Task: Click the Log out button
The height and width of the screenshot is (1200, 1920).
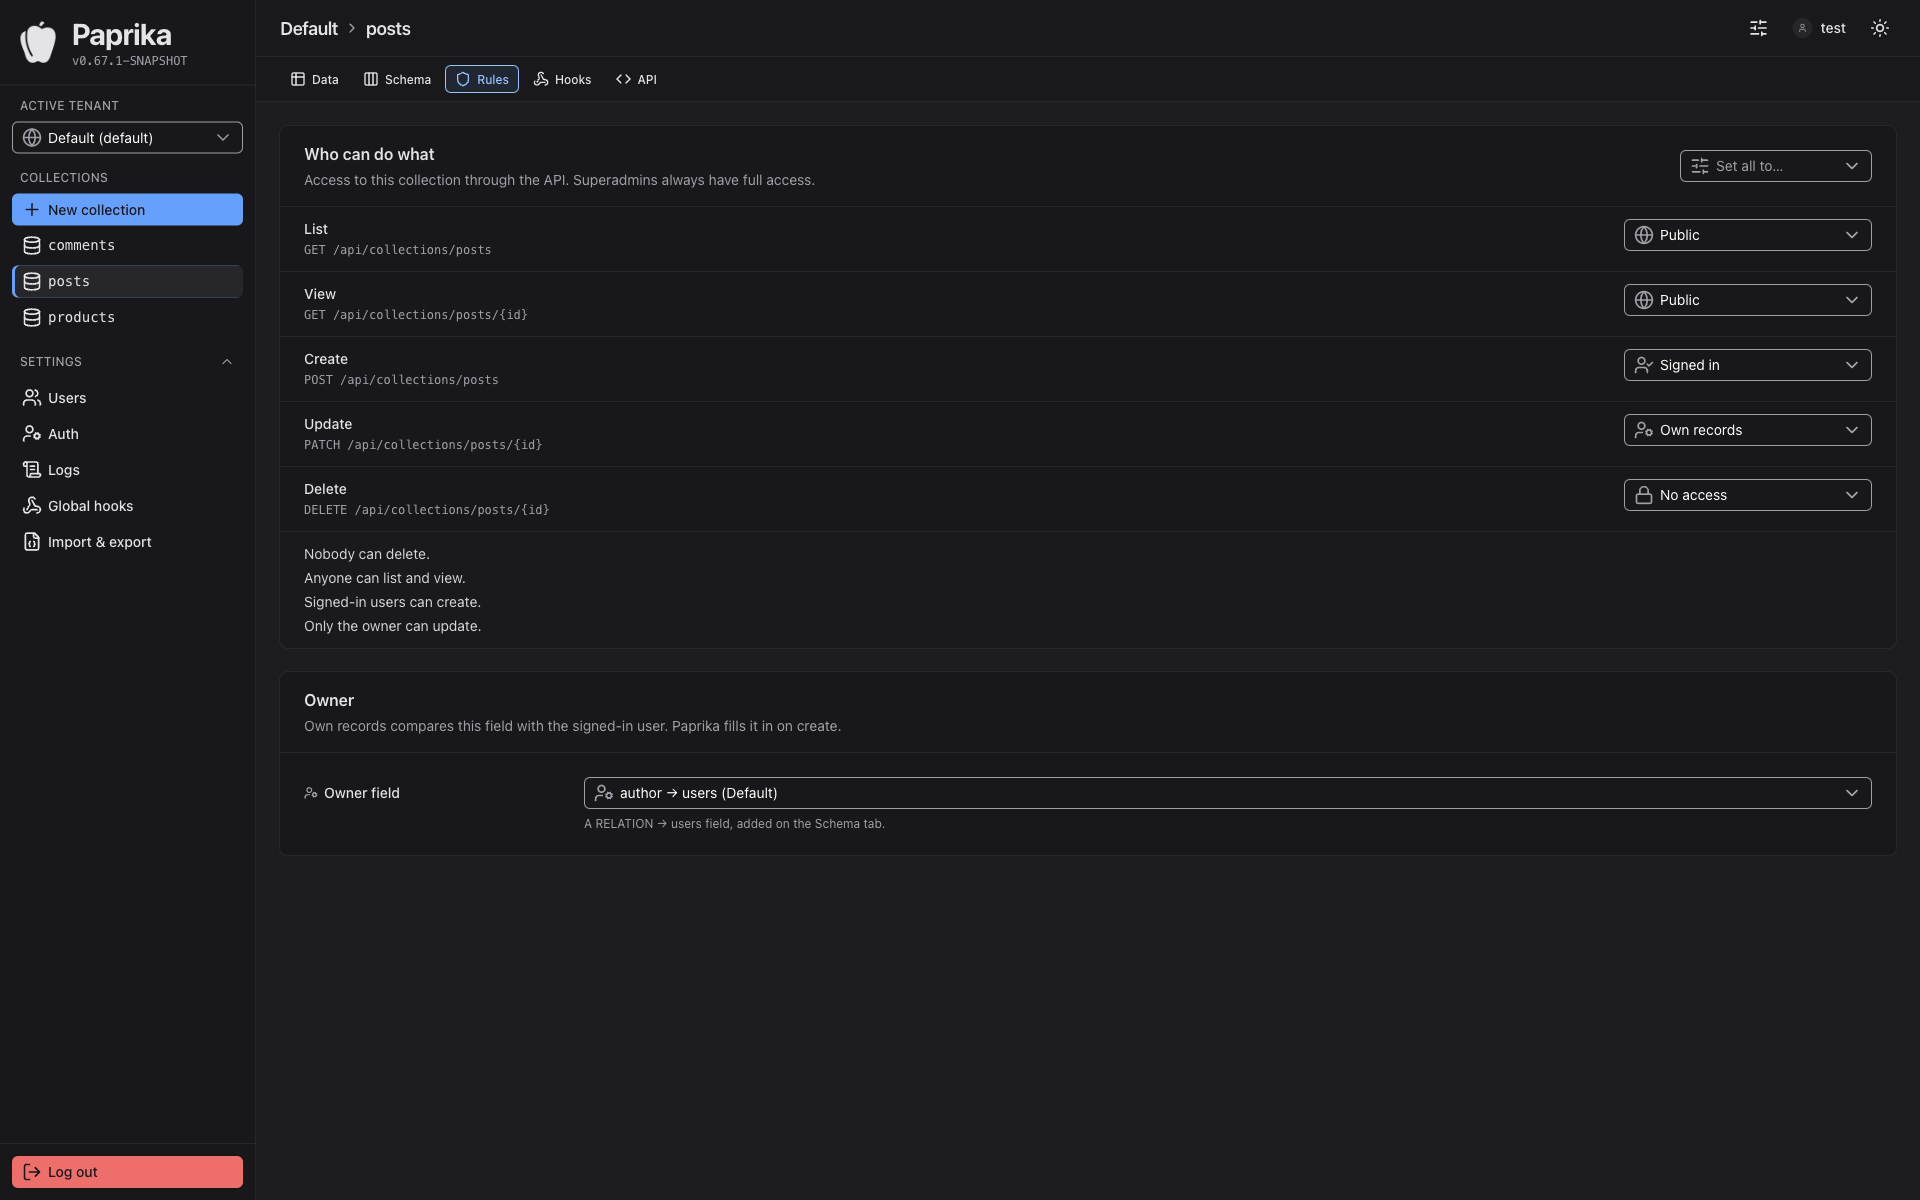Action: tap(127, 1172)
